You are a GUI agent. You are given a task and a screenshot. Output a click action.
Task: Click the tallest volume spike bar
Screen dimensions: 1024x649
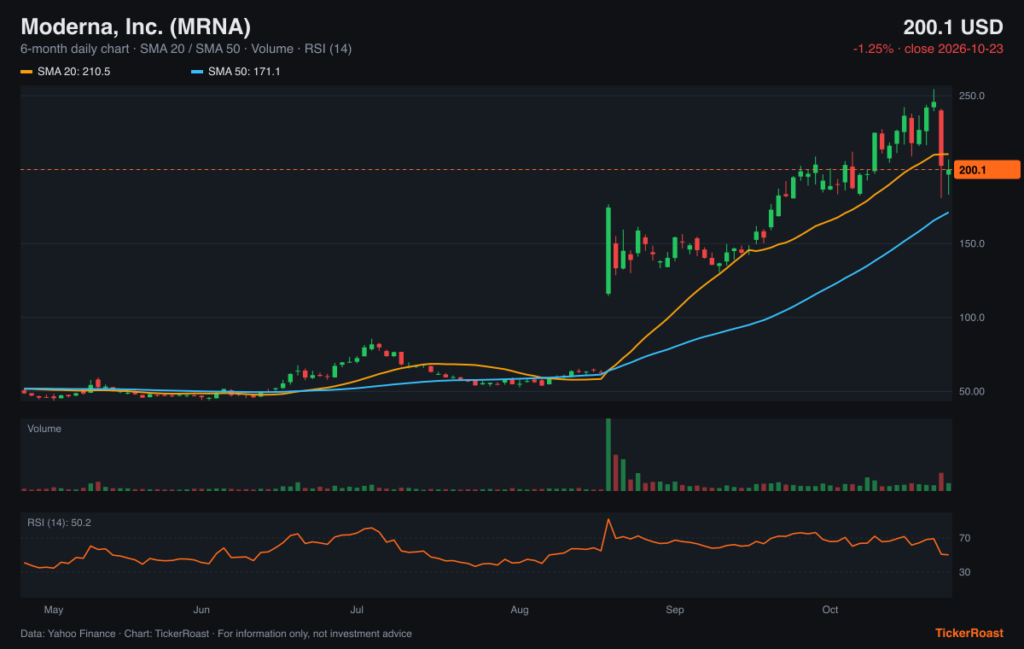(x=609, y=454)
